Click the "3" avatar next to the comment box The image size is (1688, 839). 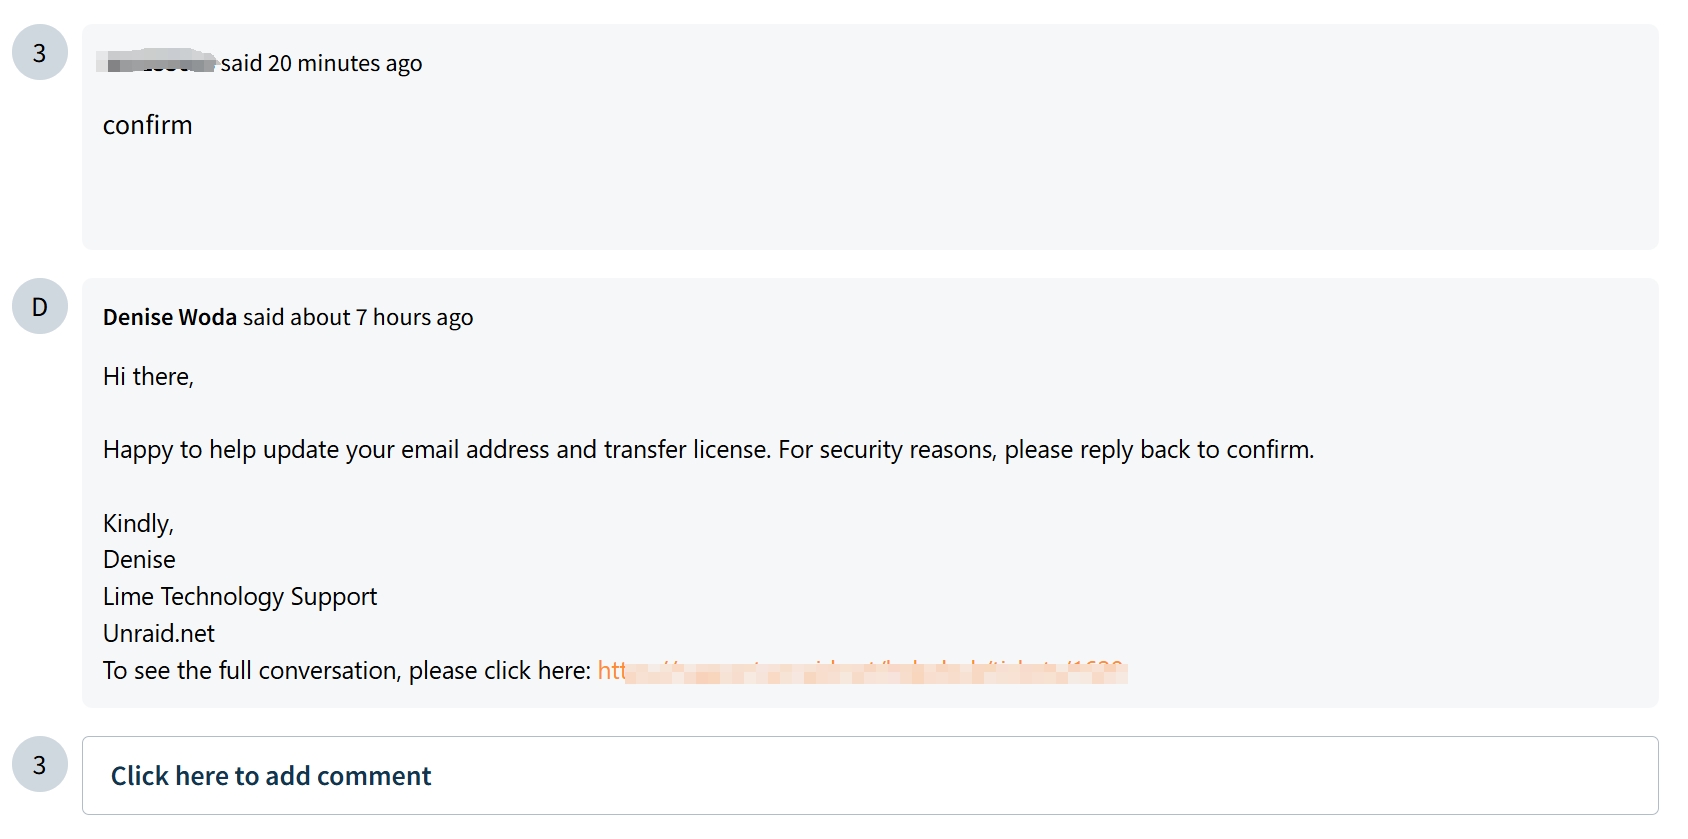pyautogui.click(x=40, y=764)
